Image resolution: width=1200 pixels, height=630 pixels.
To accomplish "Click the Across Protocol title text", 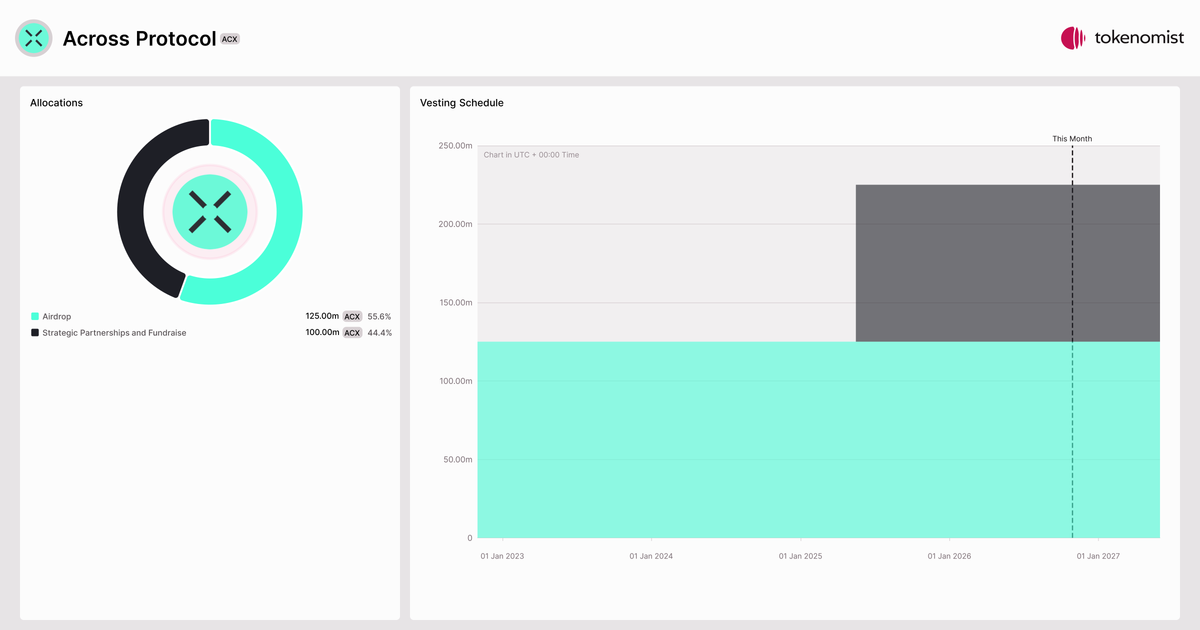I will [x=139, y=38].
